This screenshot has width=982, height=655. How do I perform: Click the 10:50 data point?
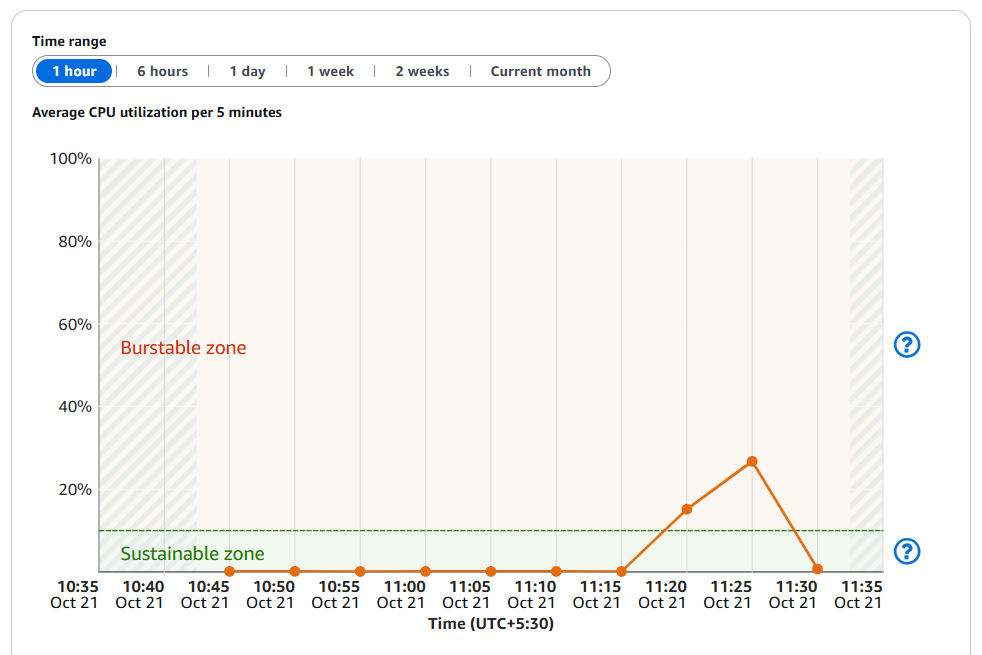tap(295, 571)
